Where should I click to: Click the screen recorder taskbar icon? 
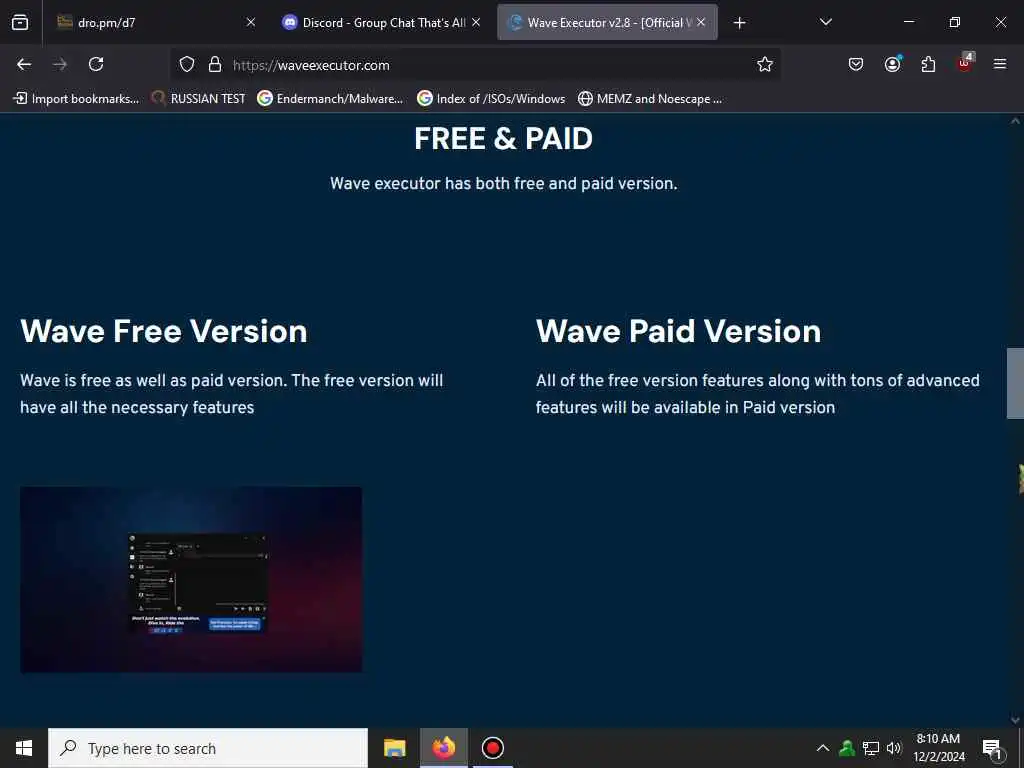492,748
